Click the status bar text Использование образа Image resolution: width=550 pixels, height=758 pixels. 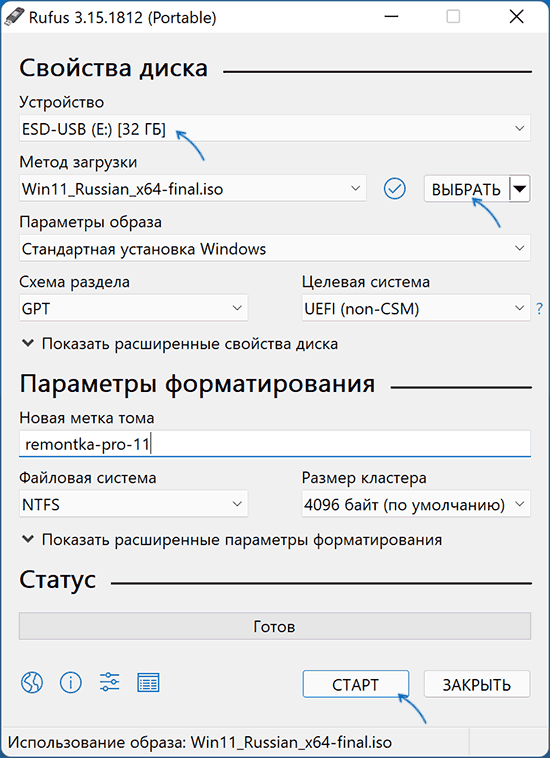pyautogui.click(x=200, y=742)
